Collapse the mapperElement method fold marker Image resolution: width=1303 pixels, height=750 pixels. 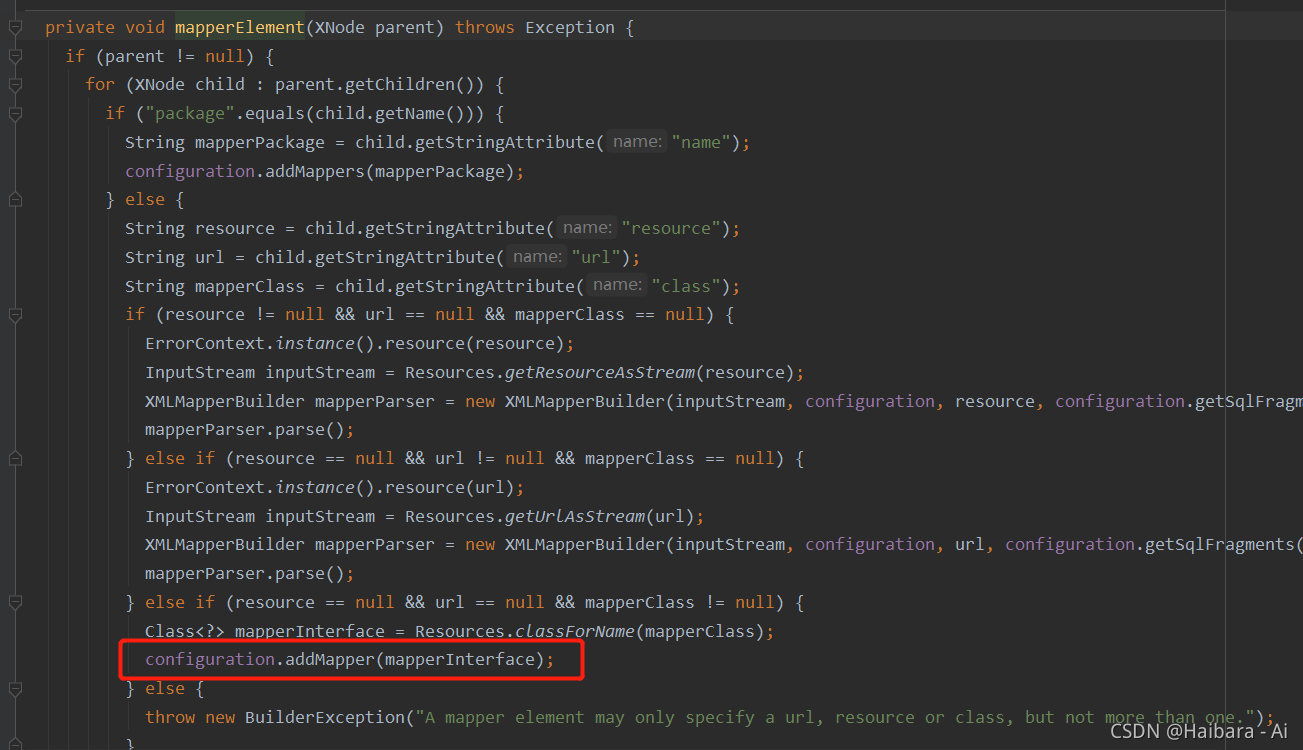15,28
